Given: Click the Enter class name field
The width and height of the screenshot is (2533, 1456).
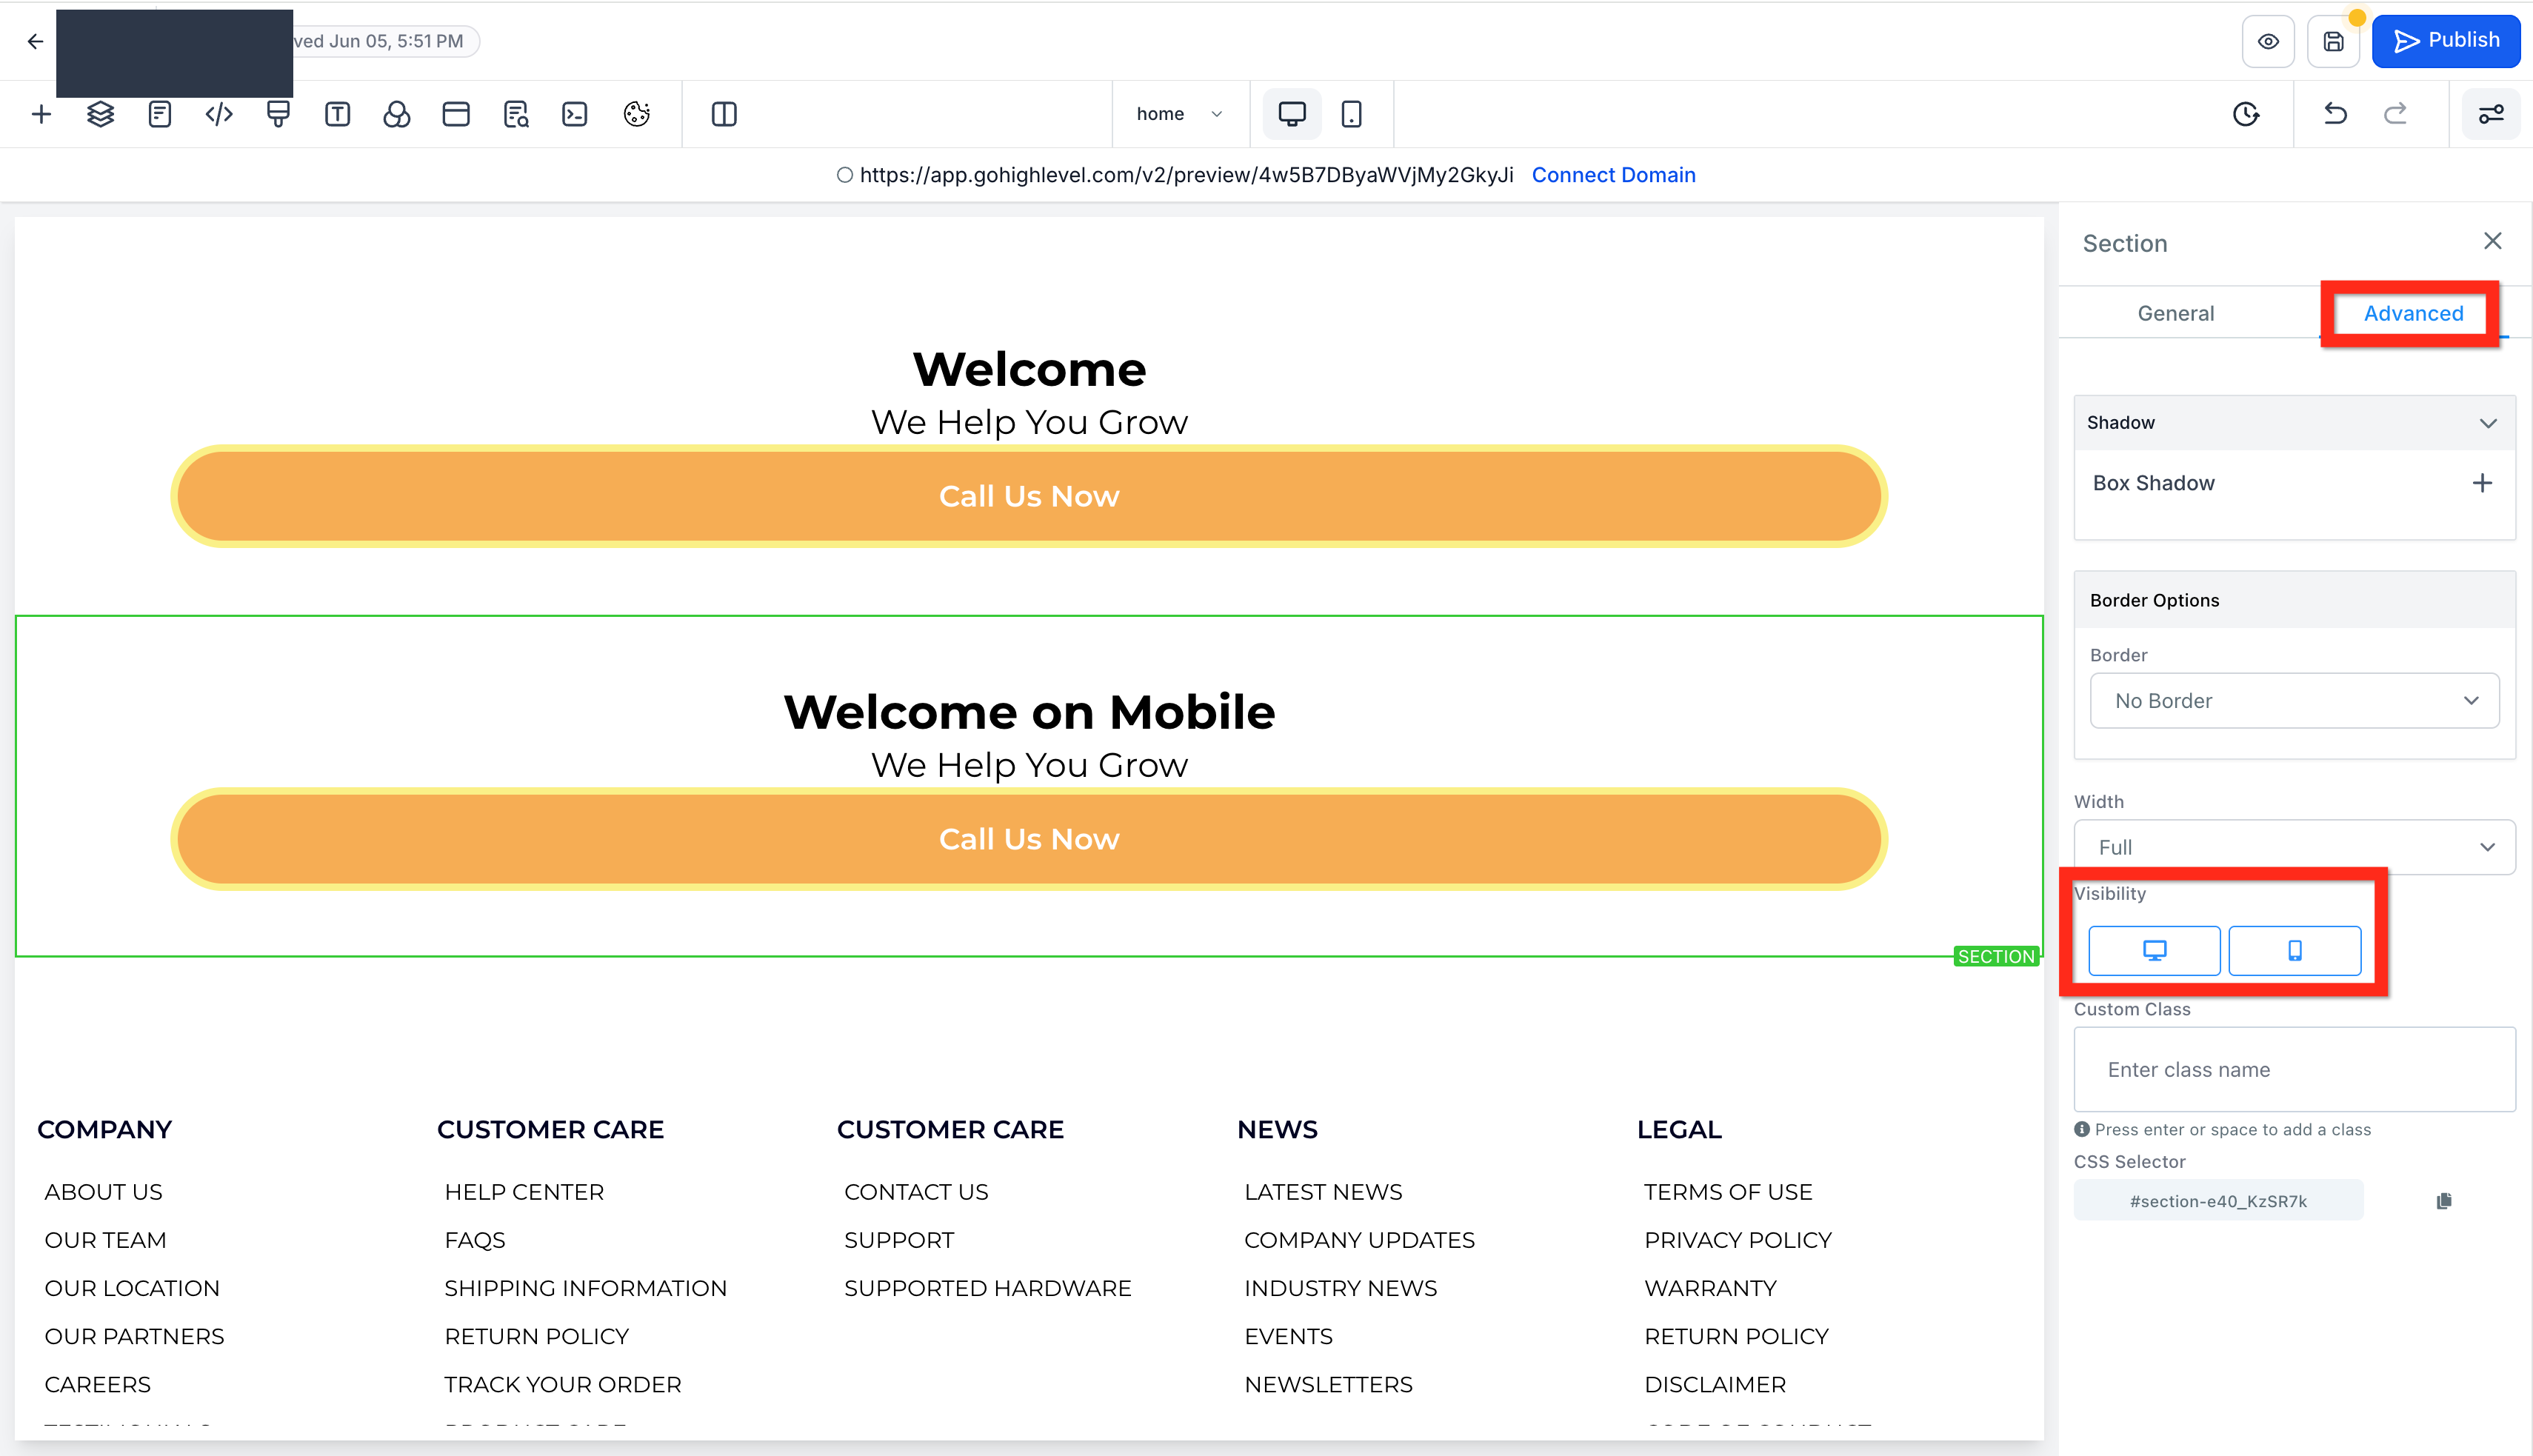Looking at the screenshot, I should (2294, 1069).
